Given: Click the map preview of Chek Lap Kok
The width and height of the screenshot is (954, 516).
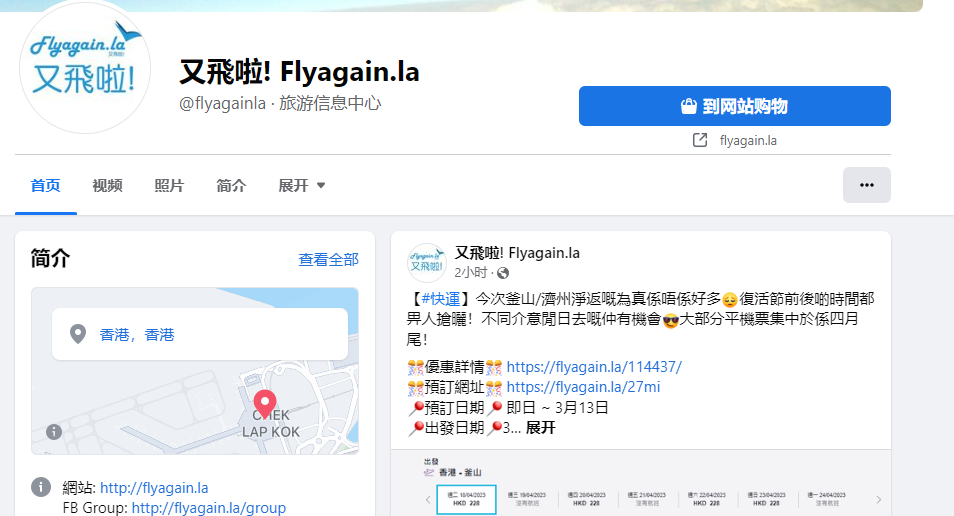Looking at the screenshot, I should pyautogui.click(x=195, y=371).
